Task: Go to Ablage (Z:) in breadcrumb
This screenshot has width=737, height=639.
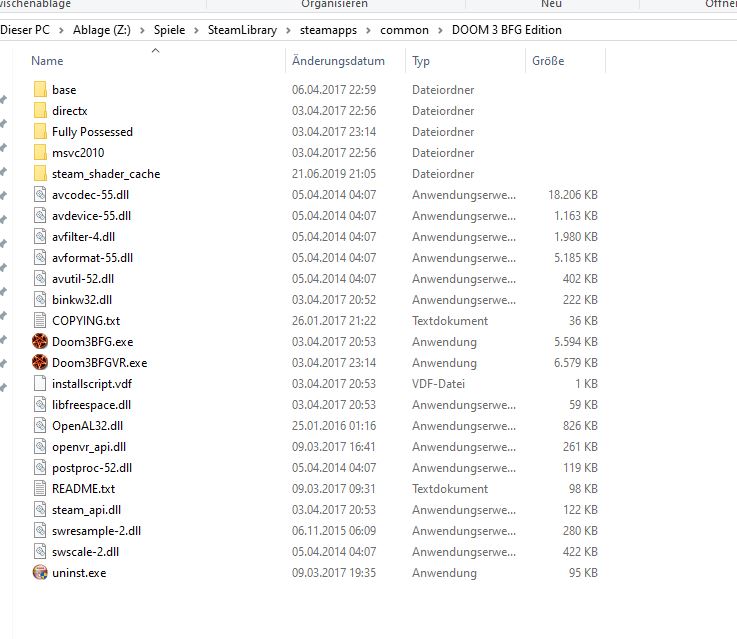Action: (102, 30)
